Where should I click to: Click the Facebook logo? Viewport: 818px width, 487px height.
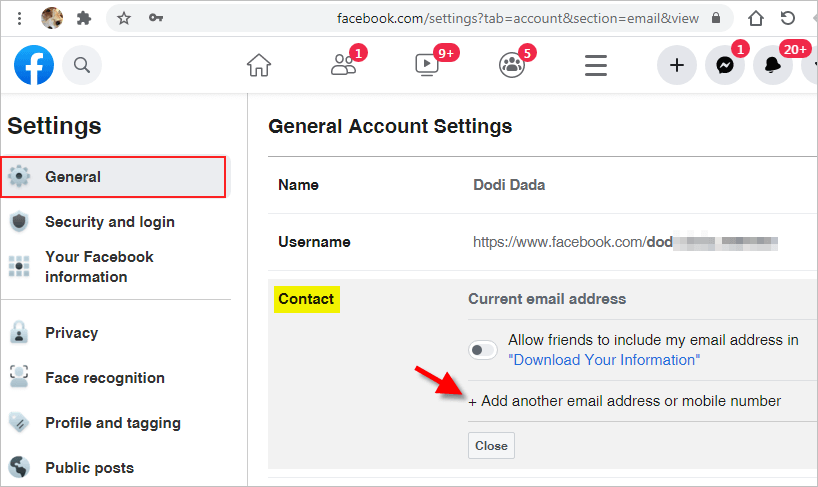(x=34, y=65)
